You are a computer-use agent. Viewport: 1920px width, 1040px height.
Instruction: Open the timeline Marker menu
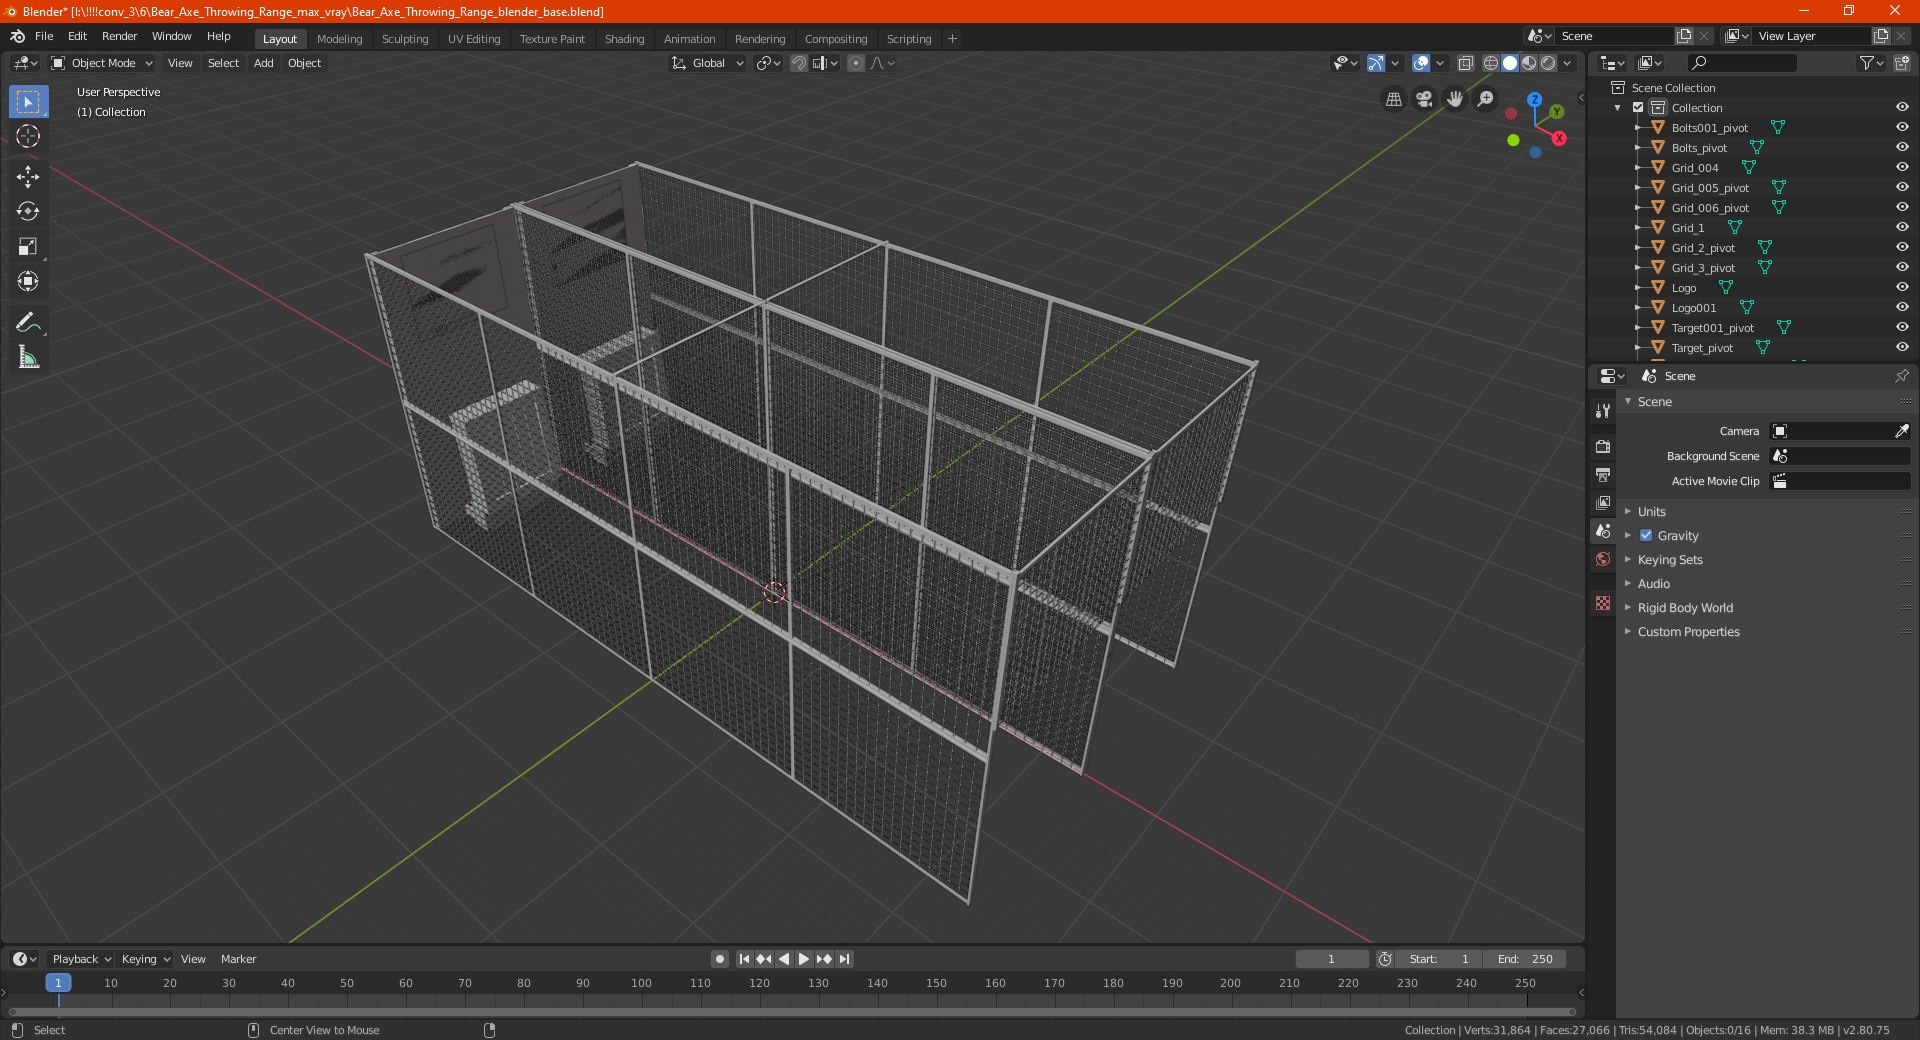point(238,959)
